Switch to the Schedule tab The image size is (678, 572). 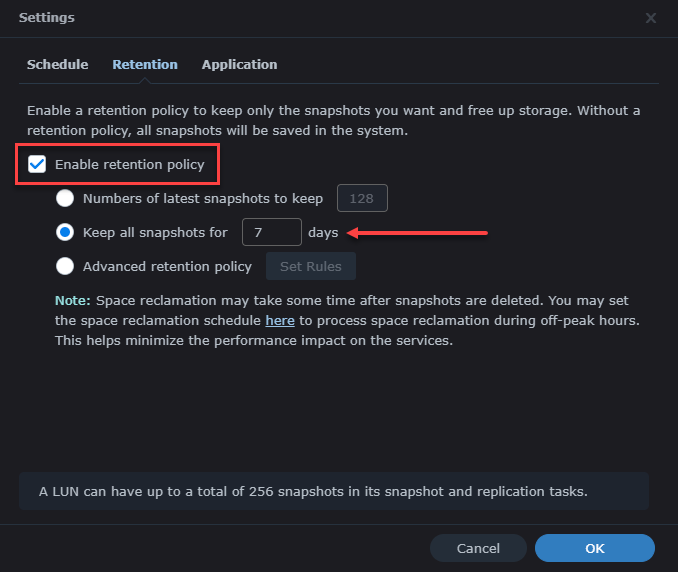point(57,64)
